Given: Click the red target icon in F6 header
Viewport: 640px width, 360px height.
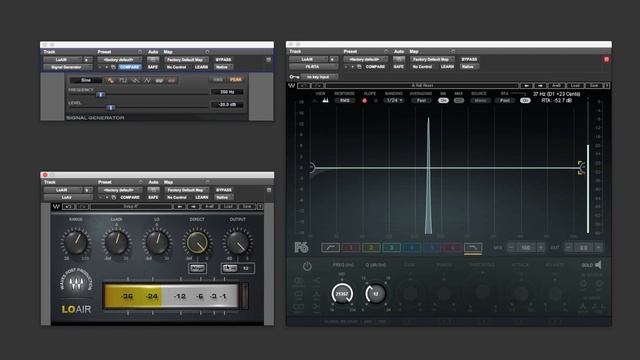Looking at the screenshot, I should (x=607, y=60).
